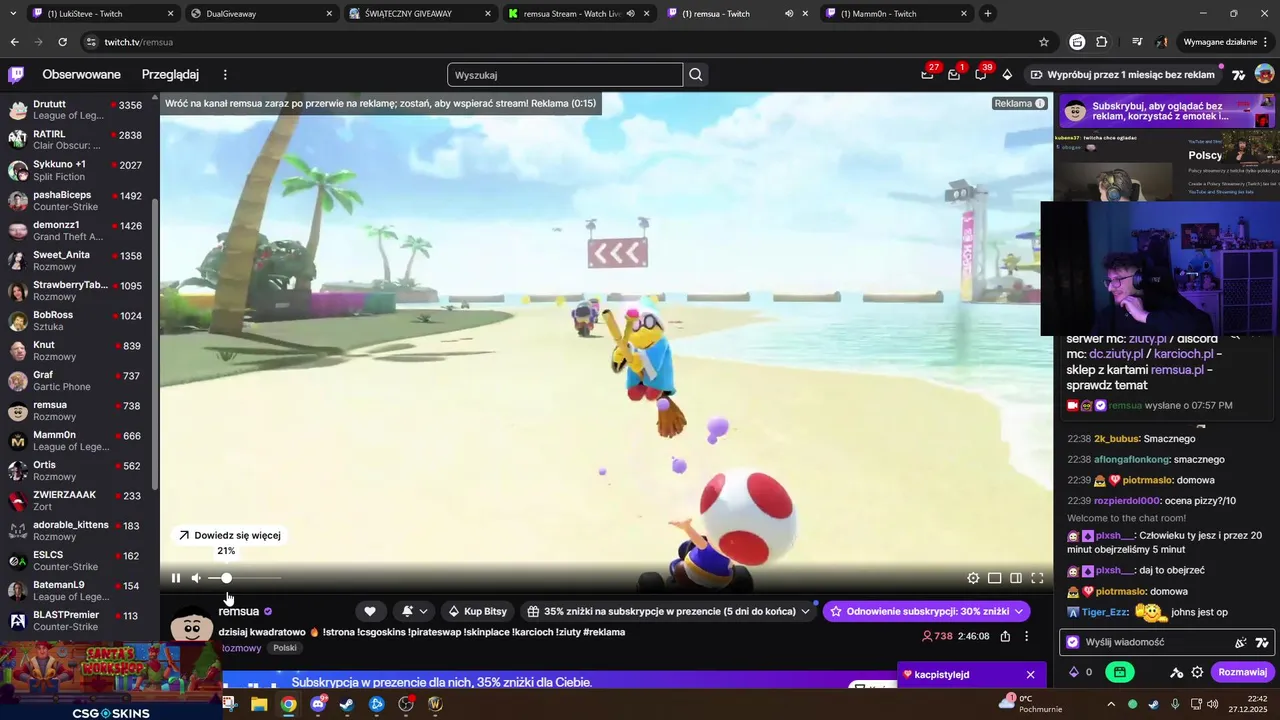Open whispers icon showing 39 badge
This screenshot has width=1280, height=720.
coord(981,74)
